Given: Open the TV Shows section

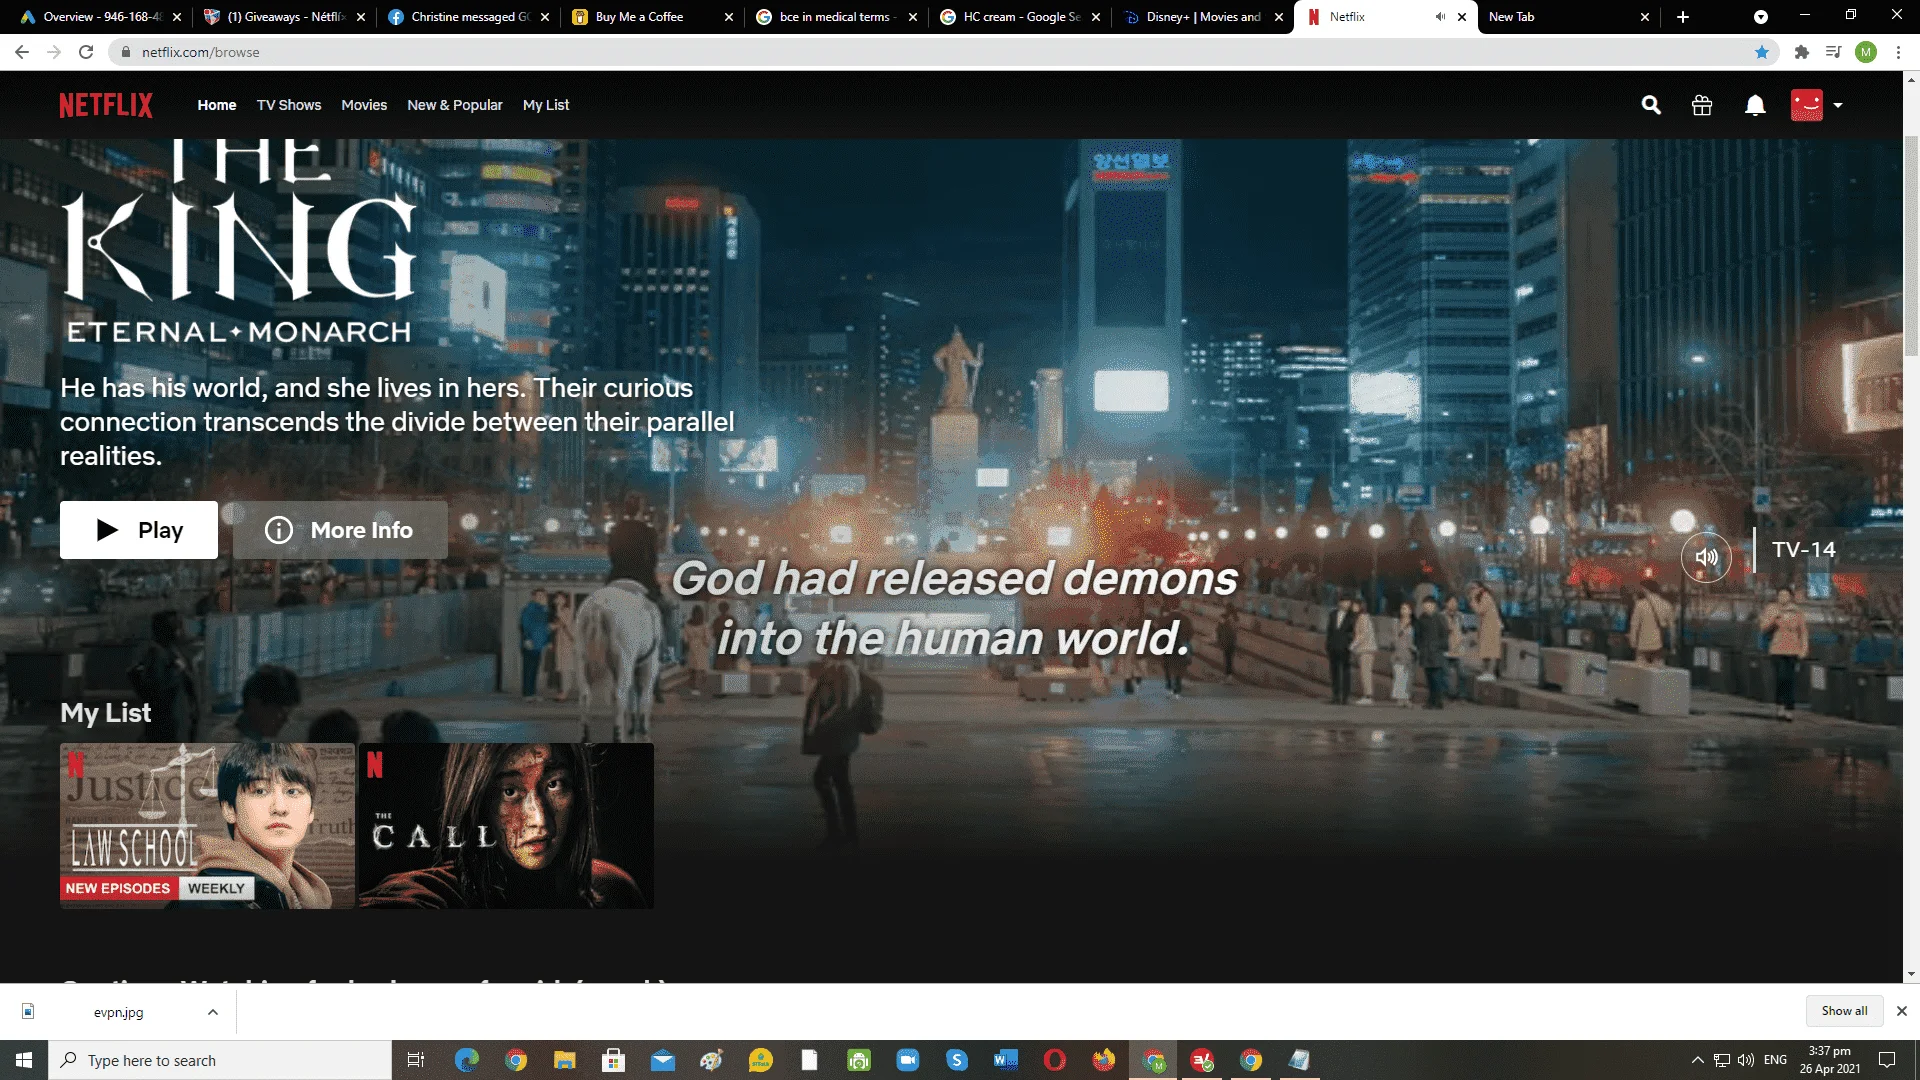Looking at the screenshot, I should pyautogui.click(x=289, y=105).
